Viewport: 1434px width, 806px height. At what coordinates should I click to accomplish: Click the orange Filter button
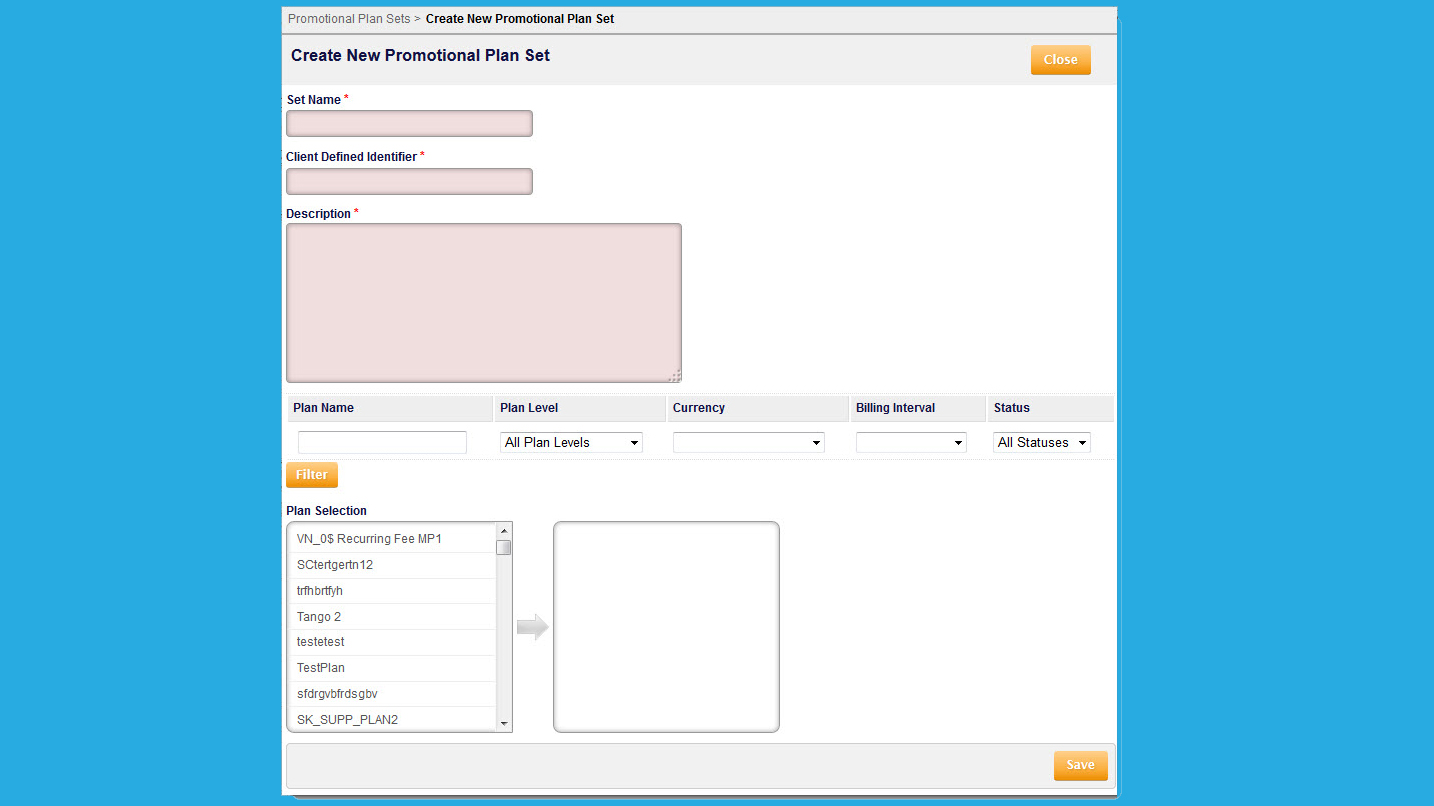(x=312, y=475)
